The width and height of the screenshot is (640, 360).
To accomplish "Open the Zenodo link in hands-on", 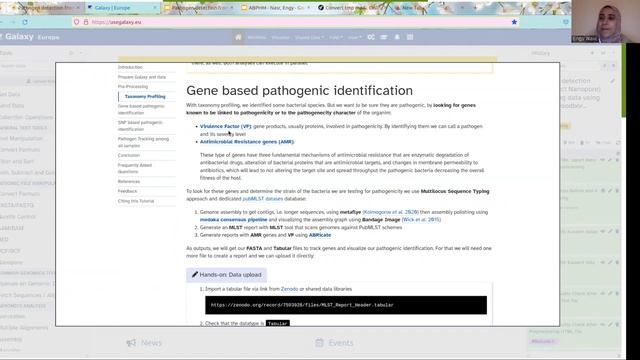I will click(x=289, y=289).
